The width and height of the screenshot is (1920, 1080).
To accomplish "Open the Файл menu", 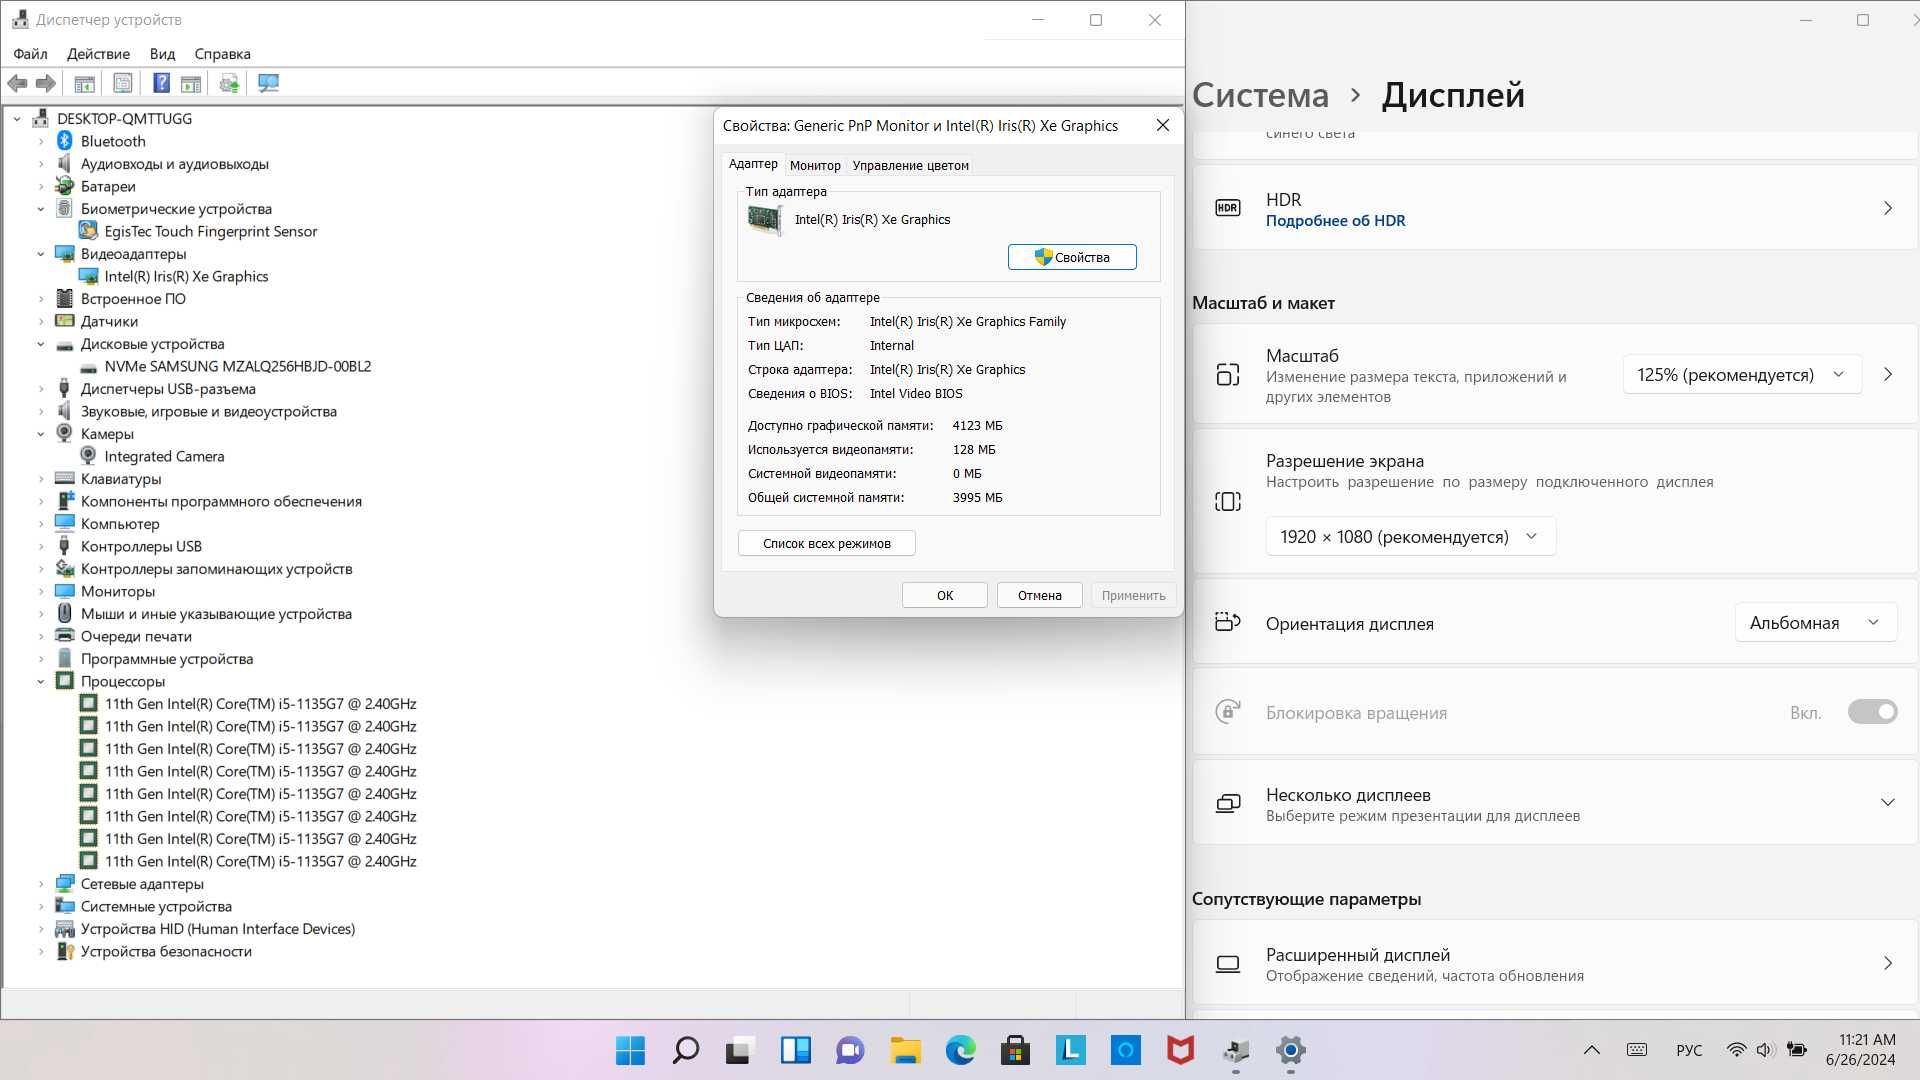I will point(30,54).
